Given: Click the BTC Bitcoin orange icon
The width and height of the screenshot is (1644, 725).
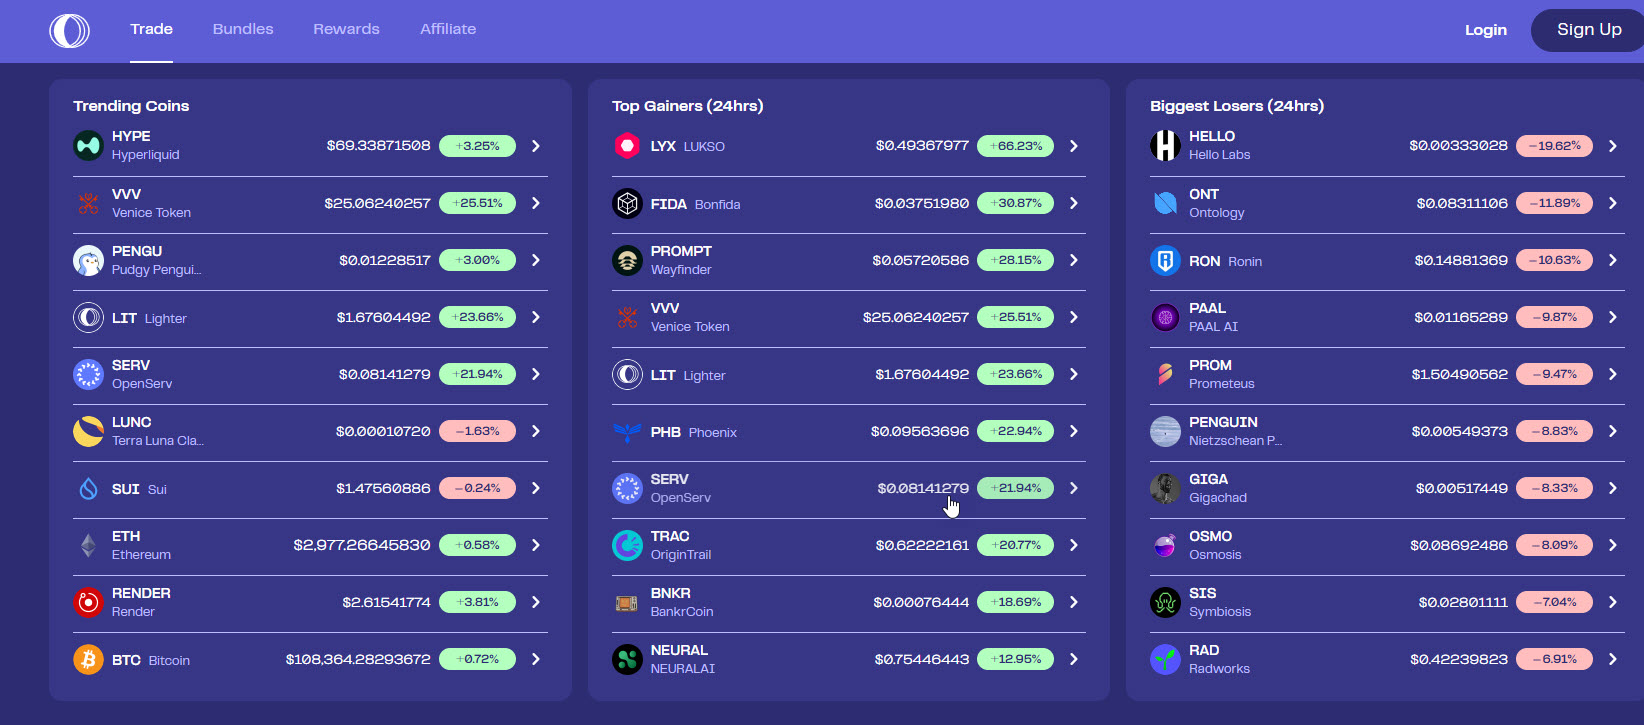Looking at the screenshot, I should click(x=89, y=660).
